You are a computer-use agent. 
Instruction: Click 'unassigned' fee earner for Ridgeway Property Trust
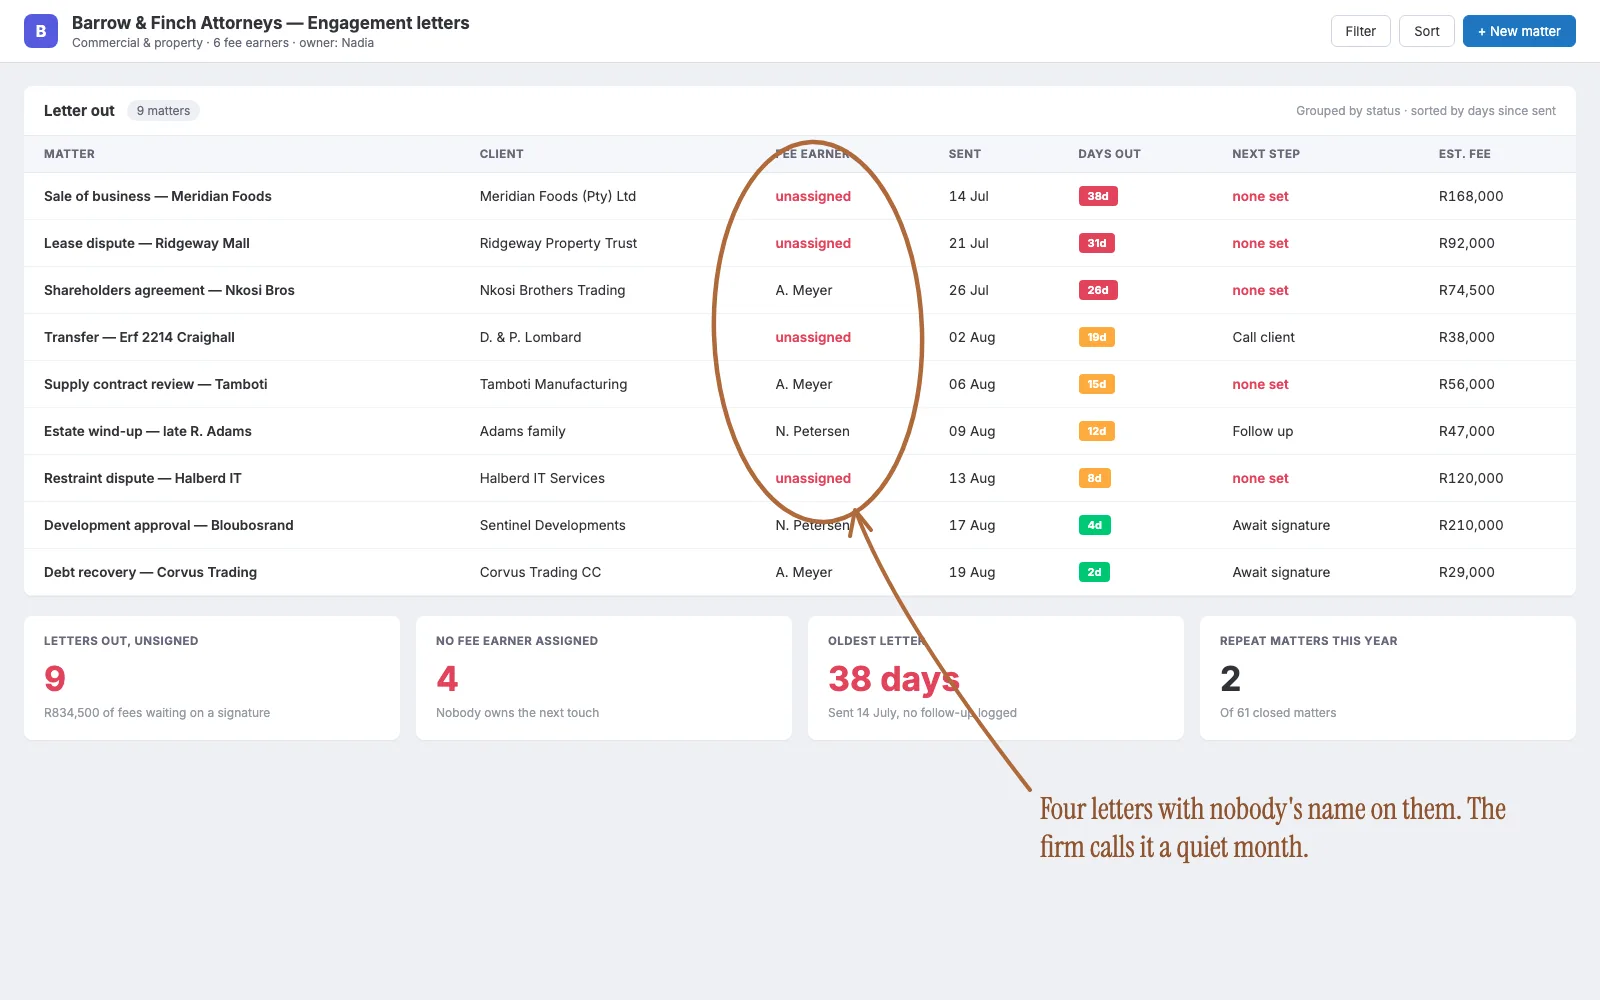(813, 243)
